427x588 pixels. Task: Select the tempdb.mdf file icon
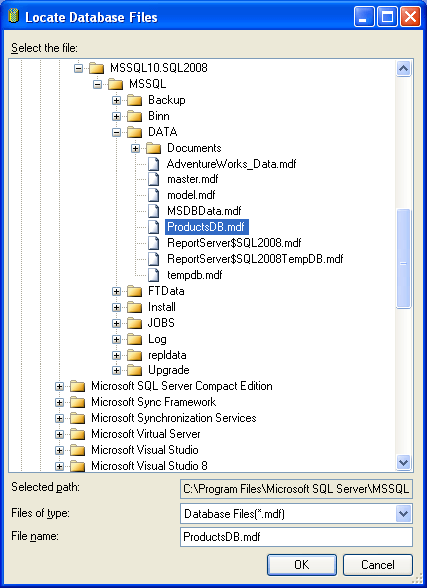pos(153,275)
